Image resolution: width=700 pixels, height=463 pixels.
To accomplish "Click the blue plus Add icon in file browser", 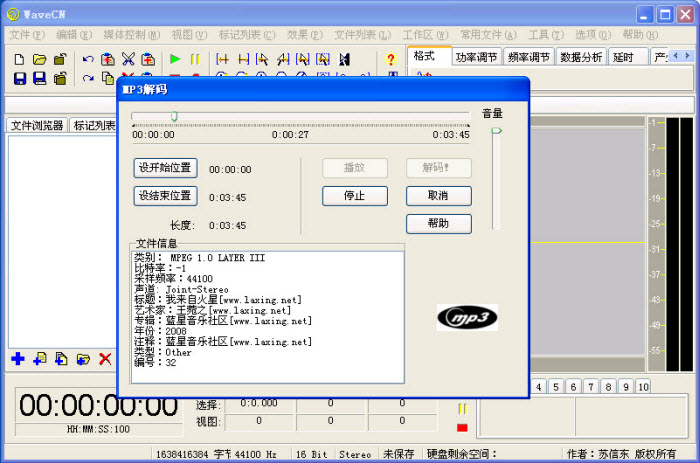I will tap(18, 359).
